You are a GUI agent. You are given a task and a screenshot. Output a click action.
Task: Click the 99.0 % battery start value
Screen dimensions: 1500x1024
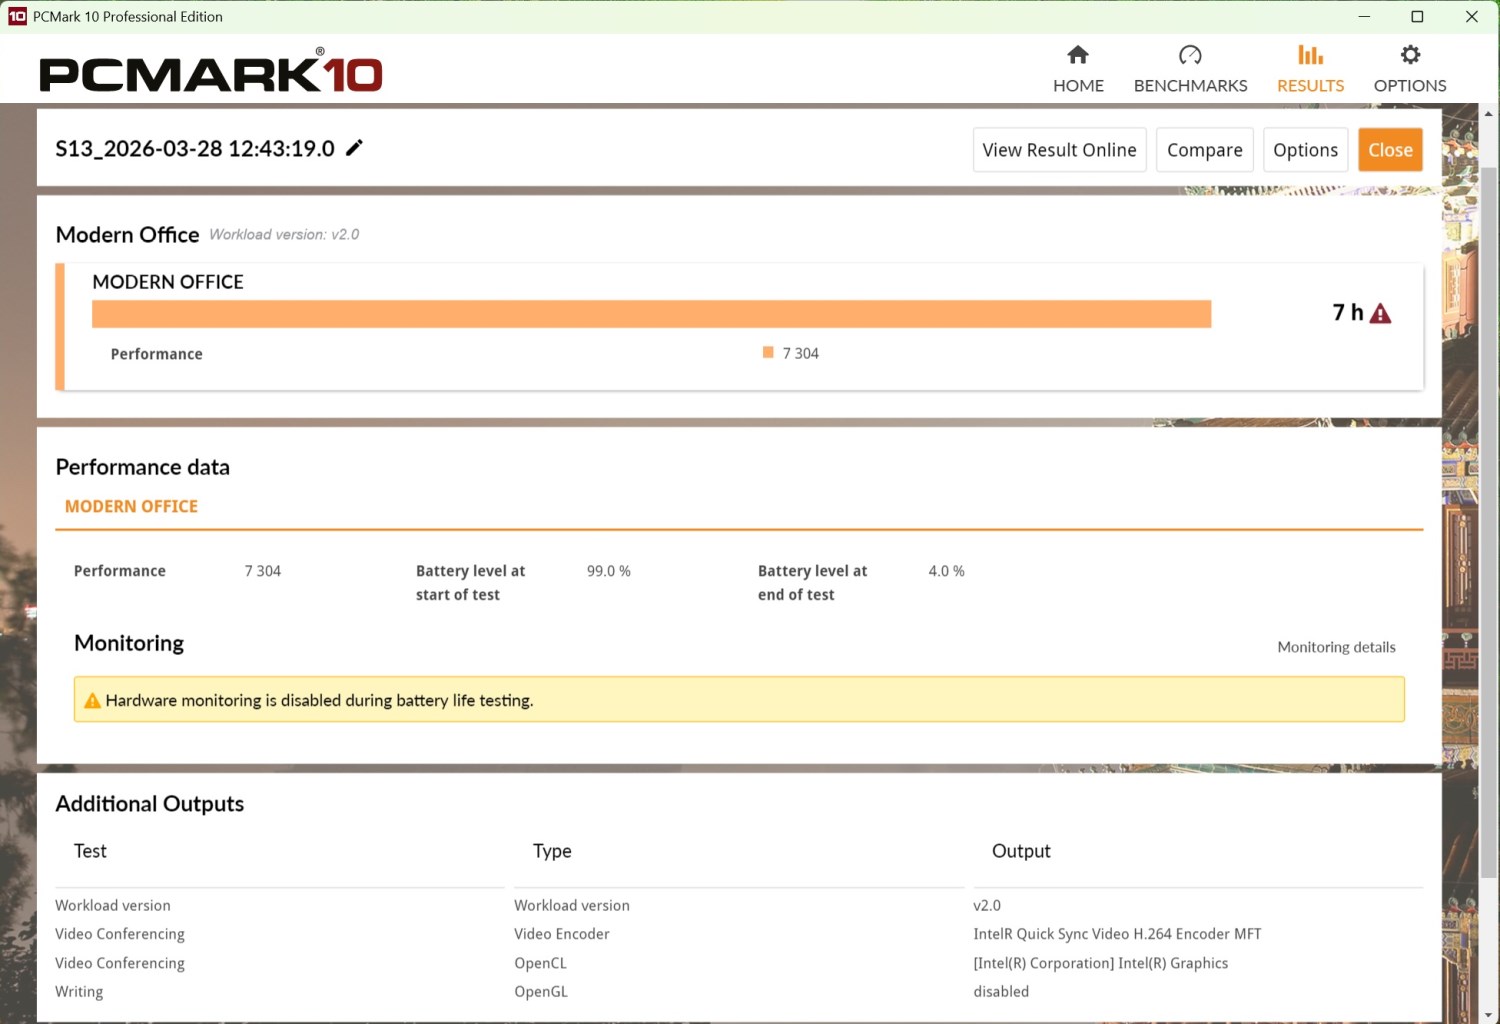pyautogui.click(x=608, y=571)
